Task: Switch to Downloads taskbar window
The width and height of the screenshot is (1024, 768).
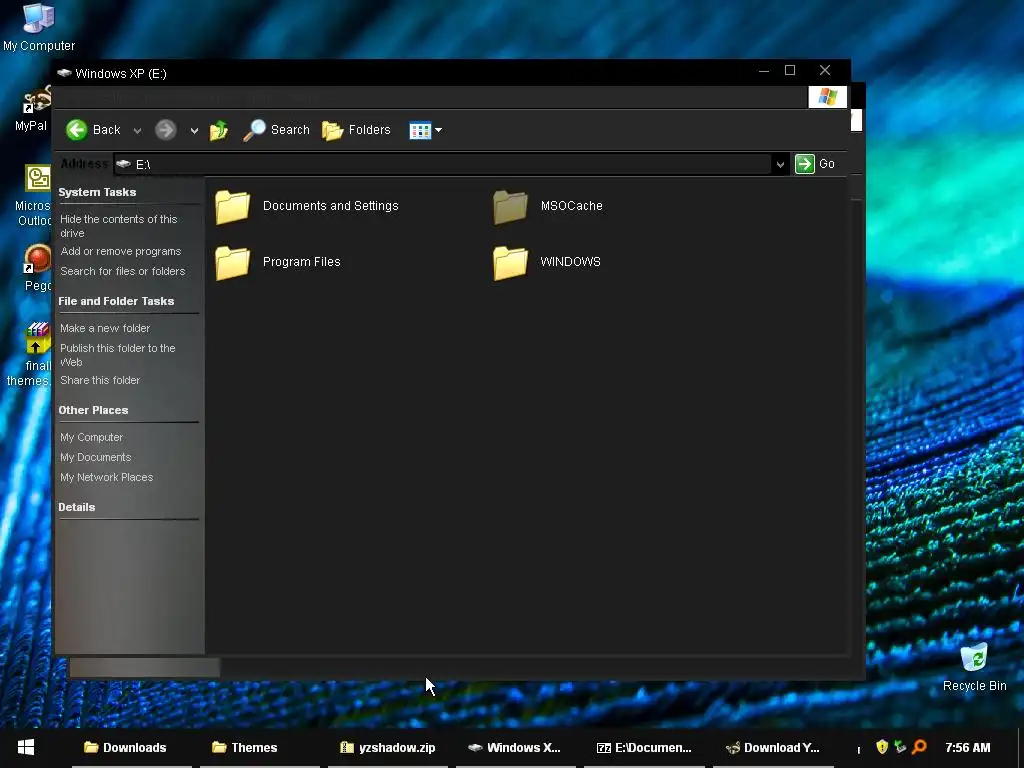Action: tap(132, 748)
